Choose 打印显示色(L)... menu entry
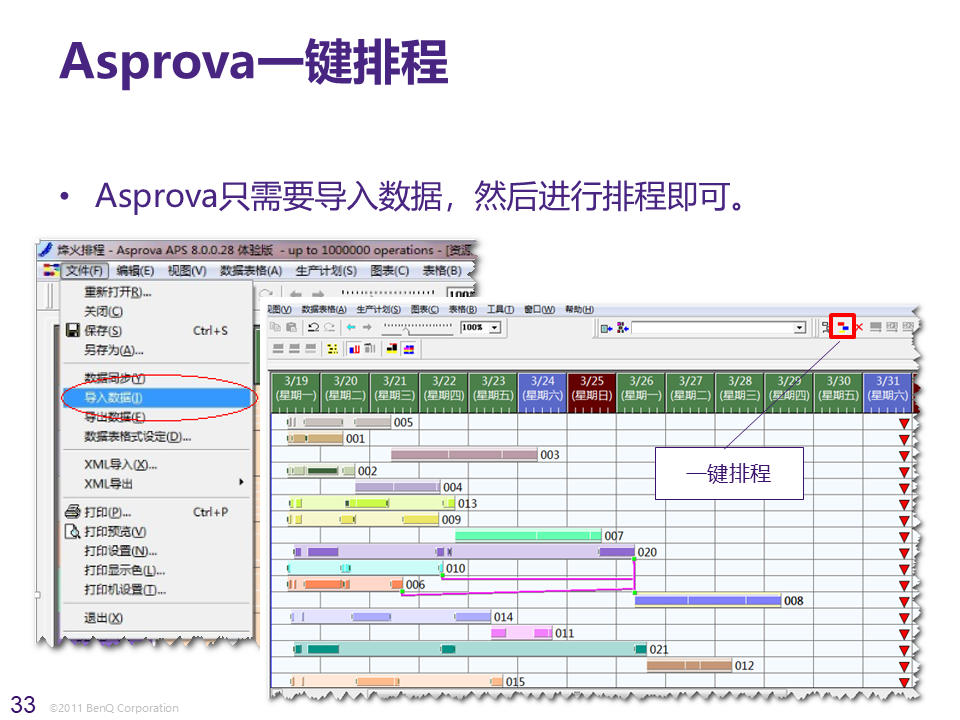The width and height of the screenshot is (960, 720). tap(124, 571)
